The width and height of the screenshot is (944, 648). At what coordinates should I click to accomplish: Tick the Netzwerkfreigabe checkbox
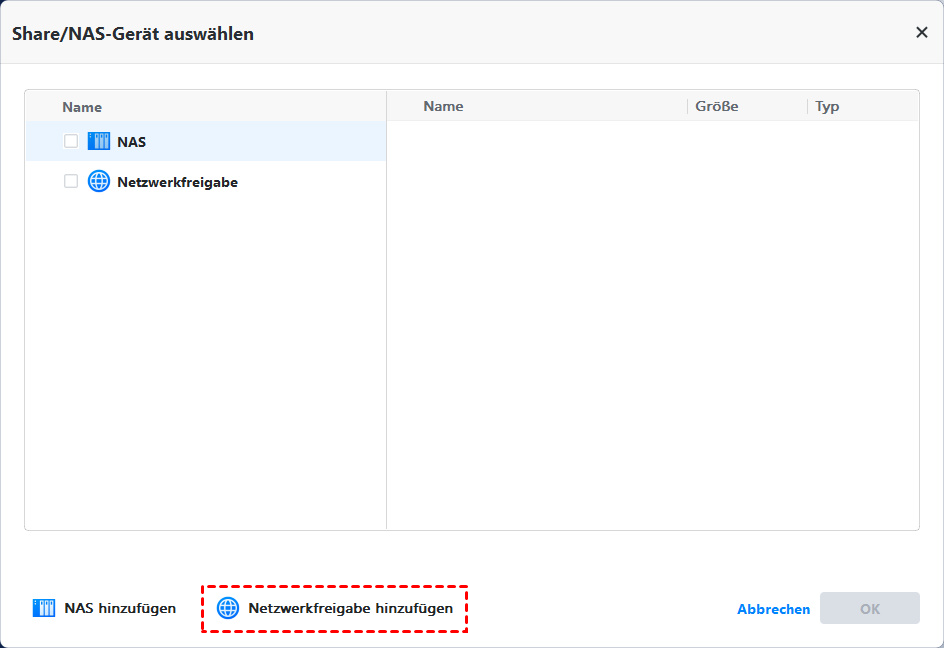(x=71, y=182)
